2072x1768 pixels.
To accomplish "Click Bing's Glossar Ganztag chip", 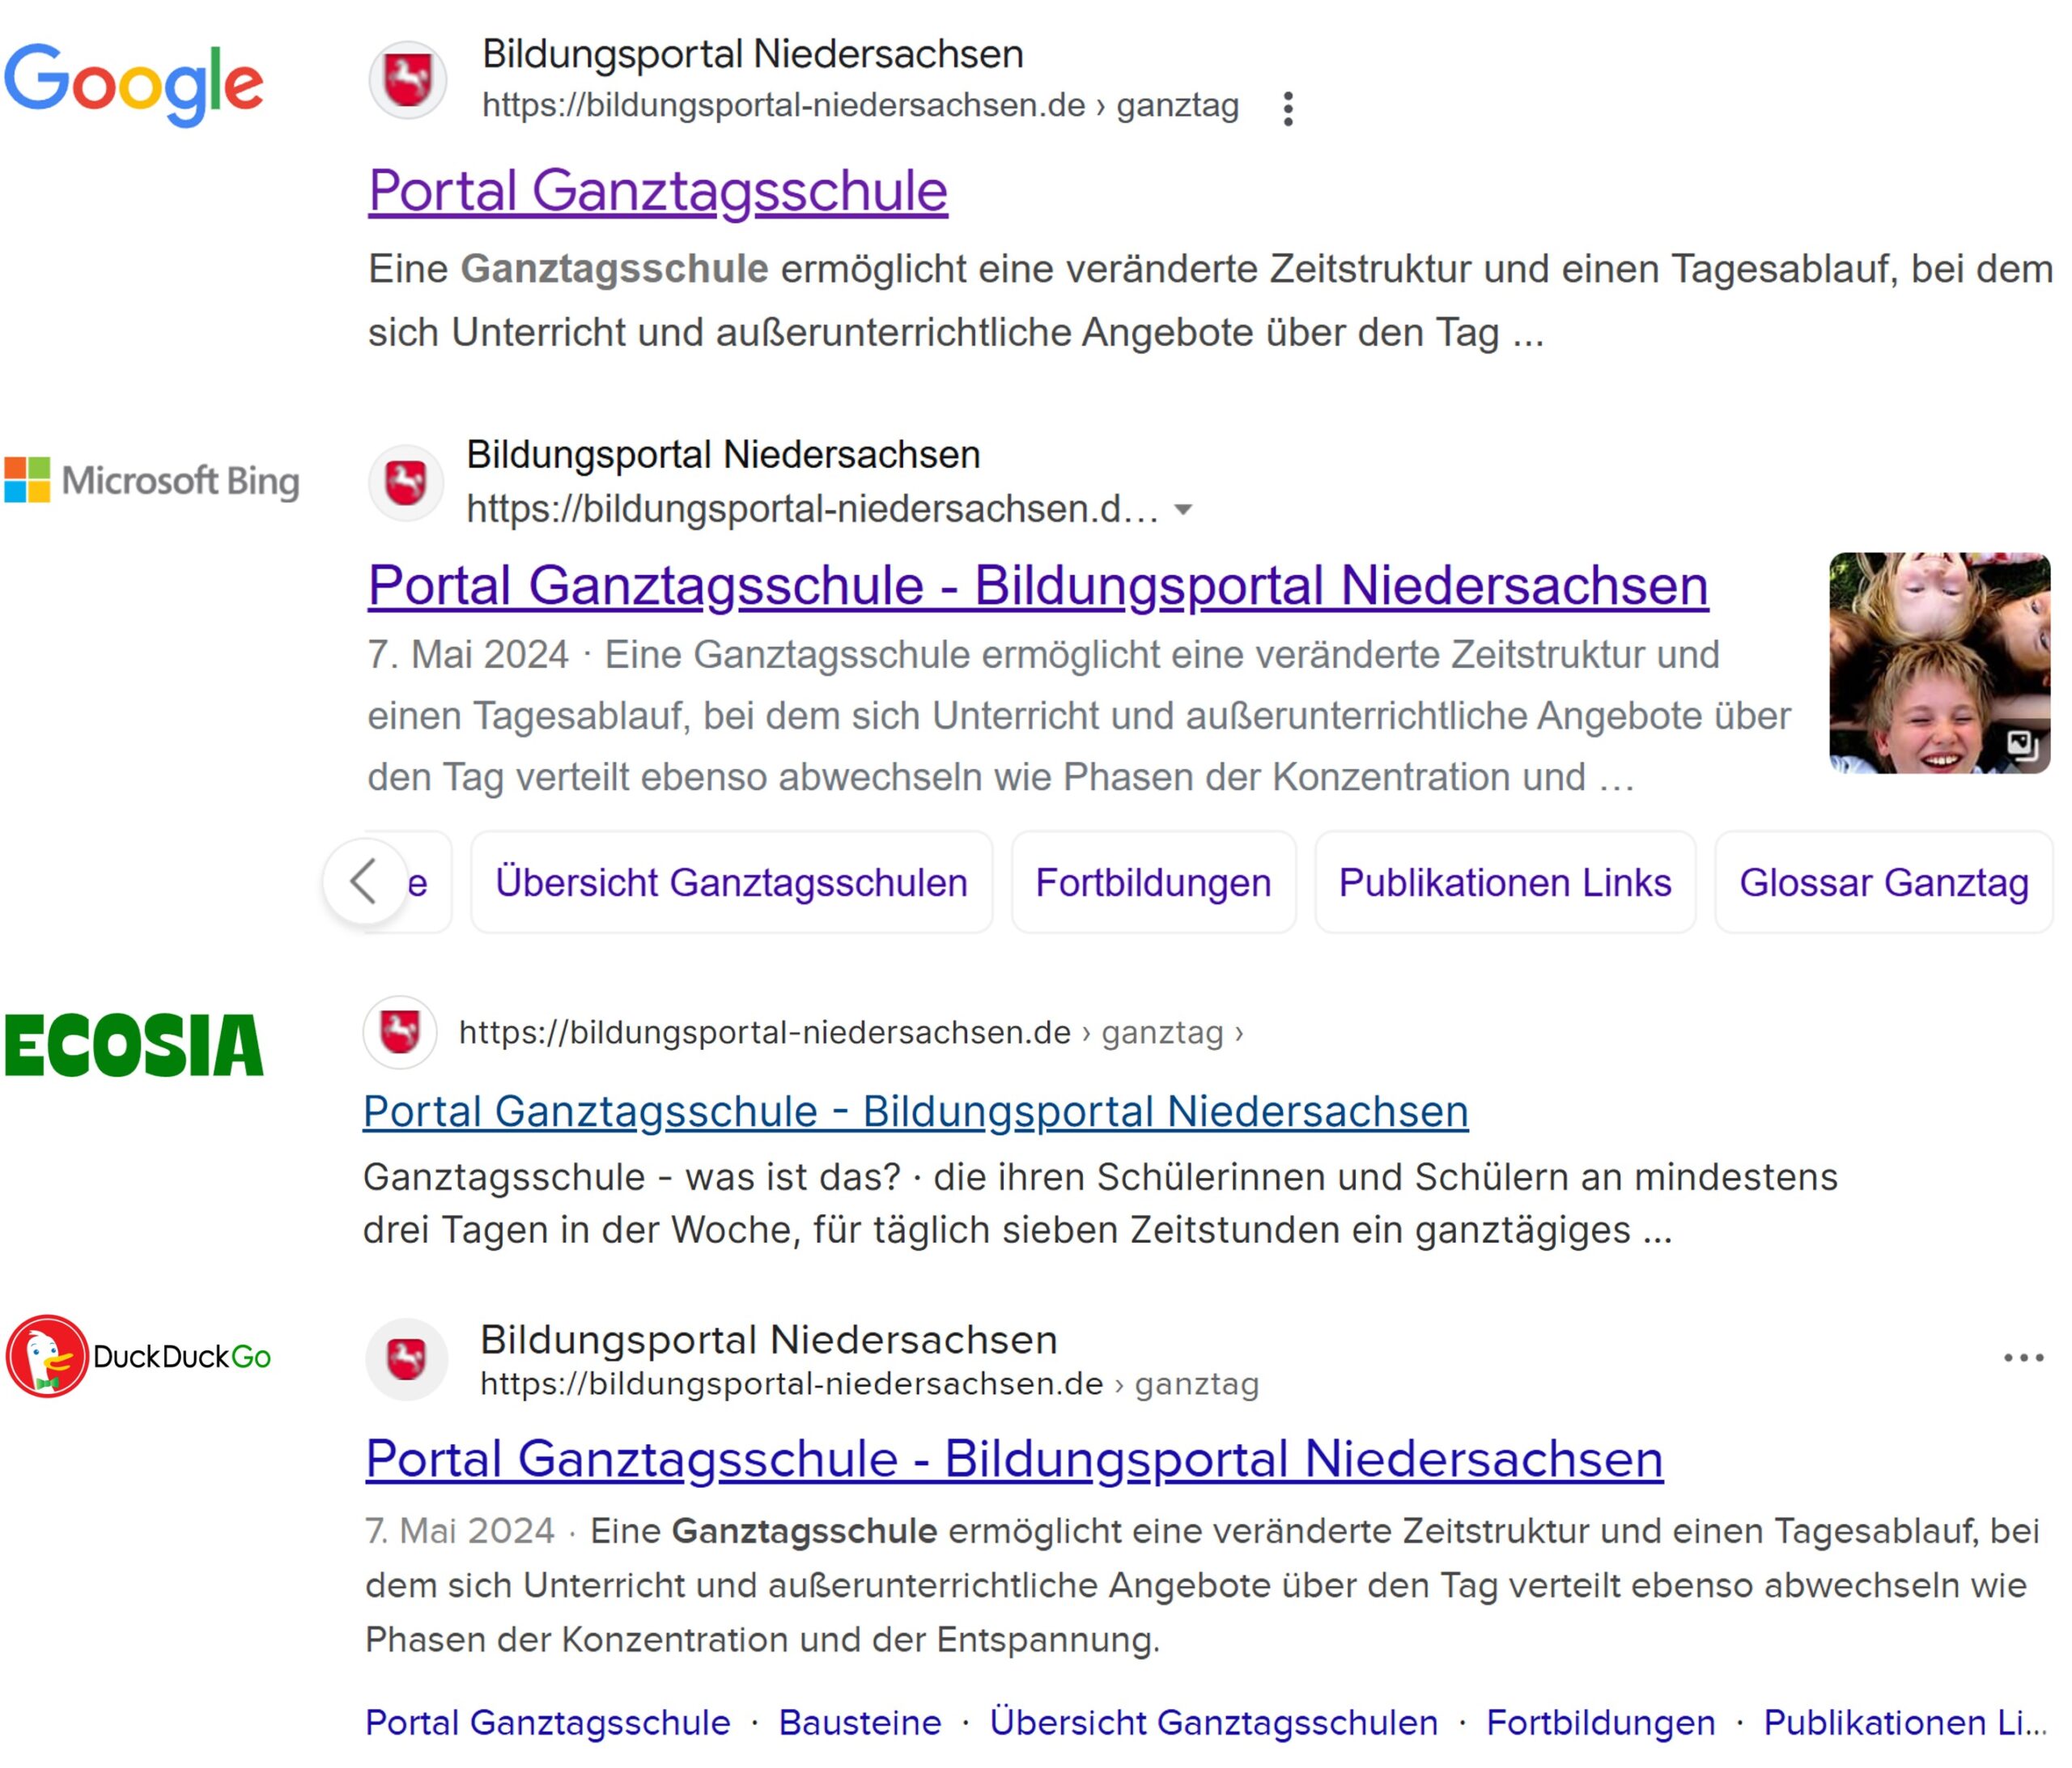I will click(x=1884, y=882).
